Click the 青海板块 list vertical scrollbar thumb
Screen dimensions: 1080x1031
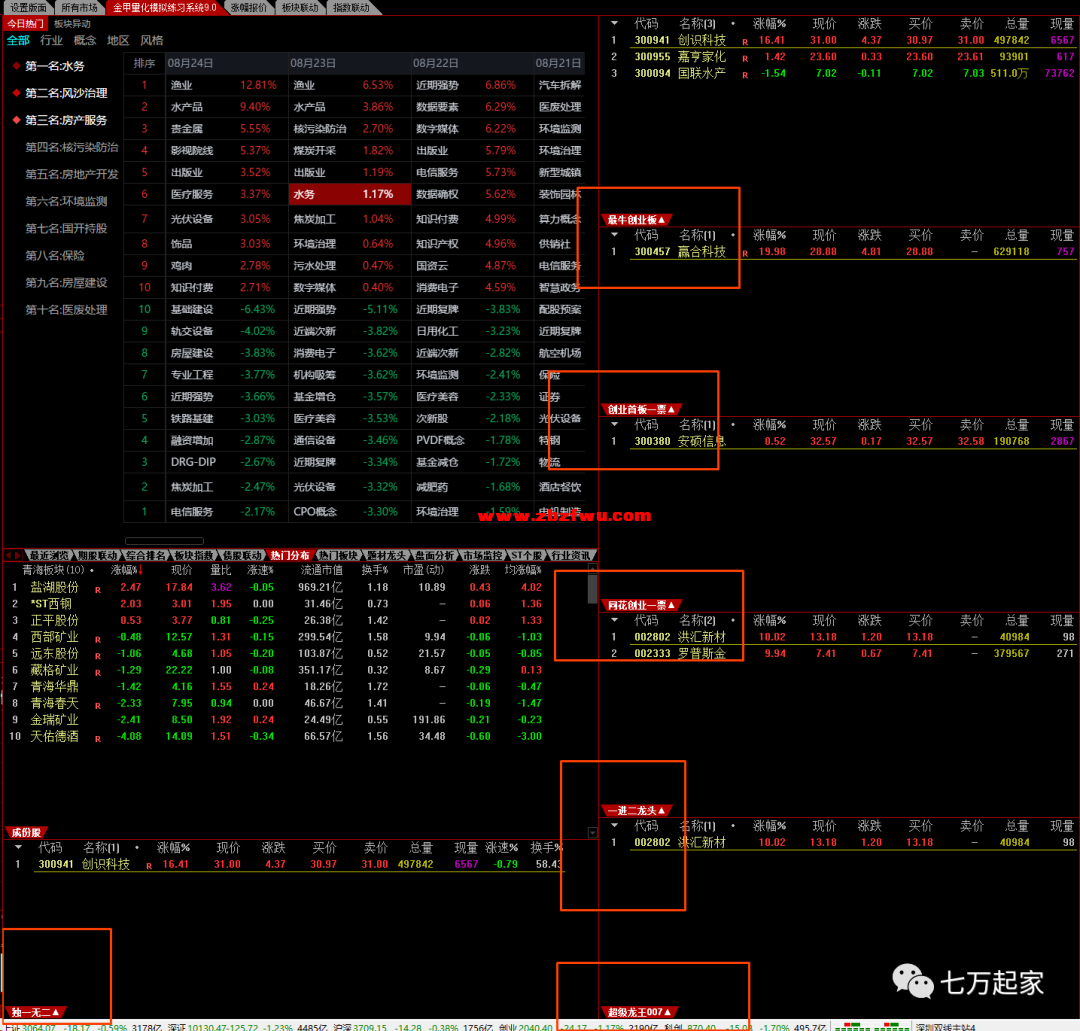point(592,589)
